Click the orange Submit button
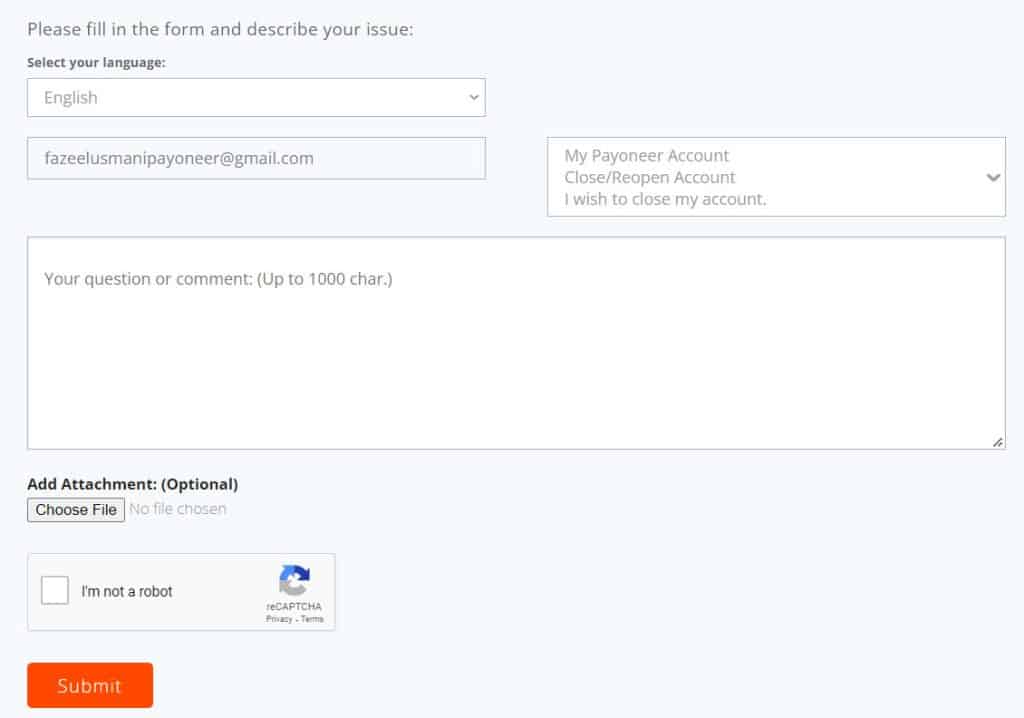Screen dimensions: 1024x718 [x=90, y=685]
